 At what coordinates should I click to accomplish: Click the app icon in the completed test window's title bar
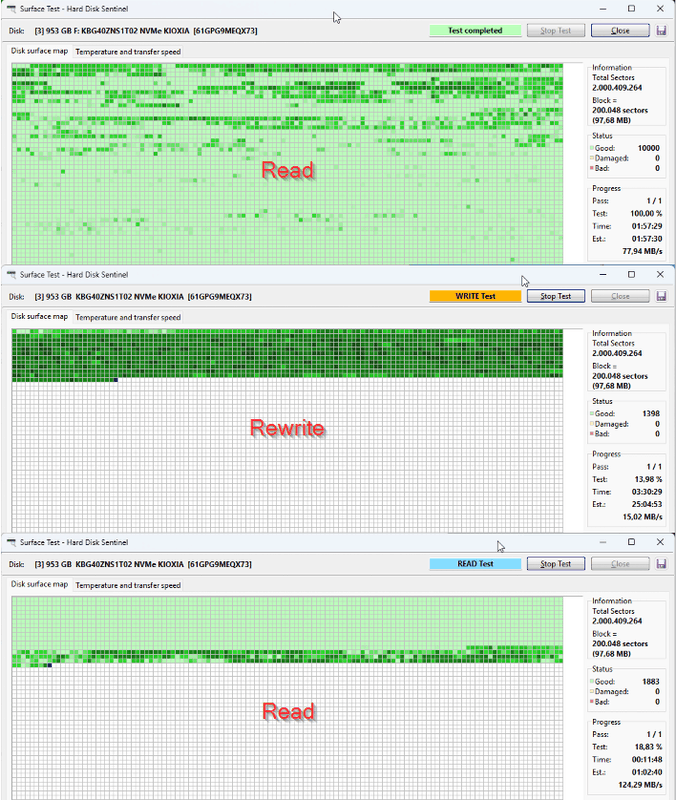click(11, 9)
